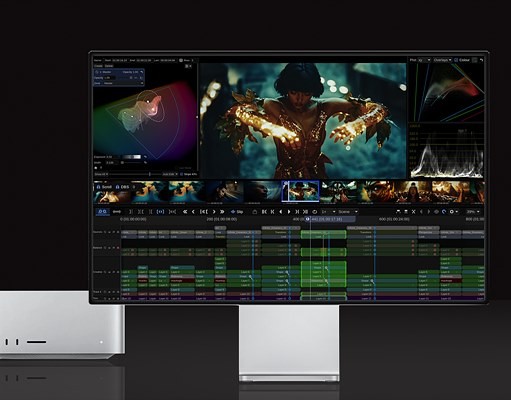511x400 pixels.
Task: Select the masked face thumbnail in filmstrip
Action: click(x=339, y=192)
